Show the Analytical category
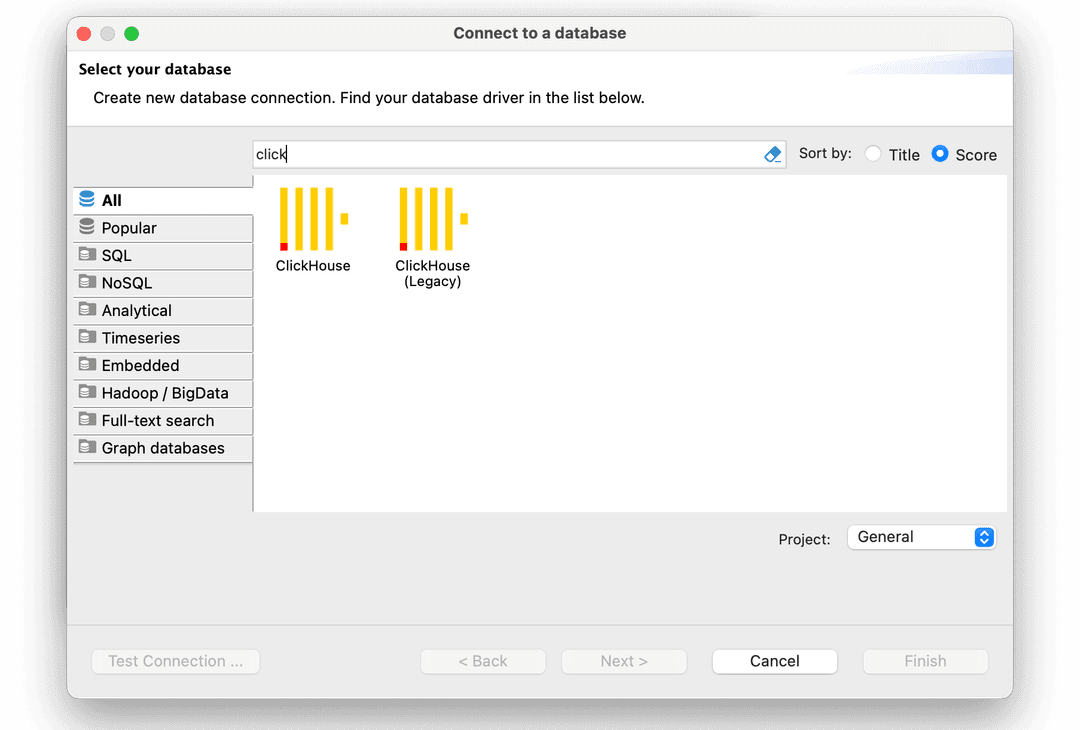Image resolution: width=1080 pixels, height=730 pixels. (x=163, y=311)
